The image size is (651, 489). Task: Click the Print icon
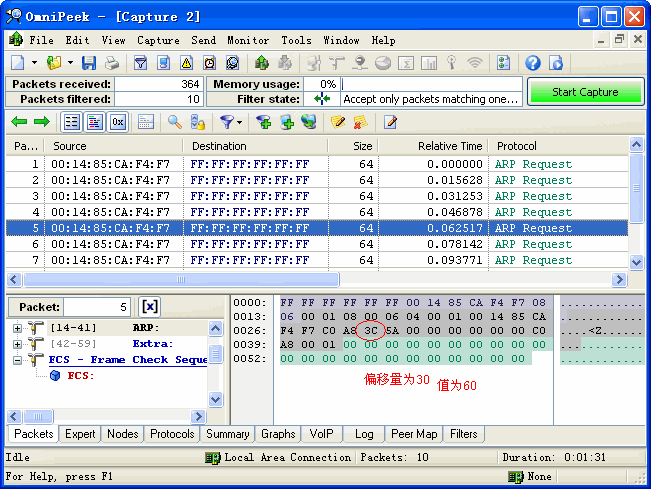(x=112, y=63)
